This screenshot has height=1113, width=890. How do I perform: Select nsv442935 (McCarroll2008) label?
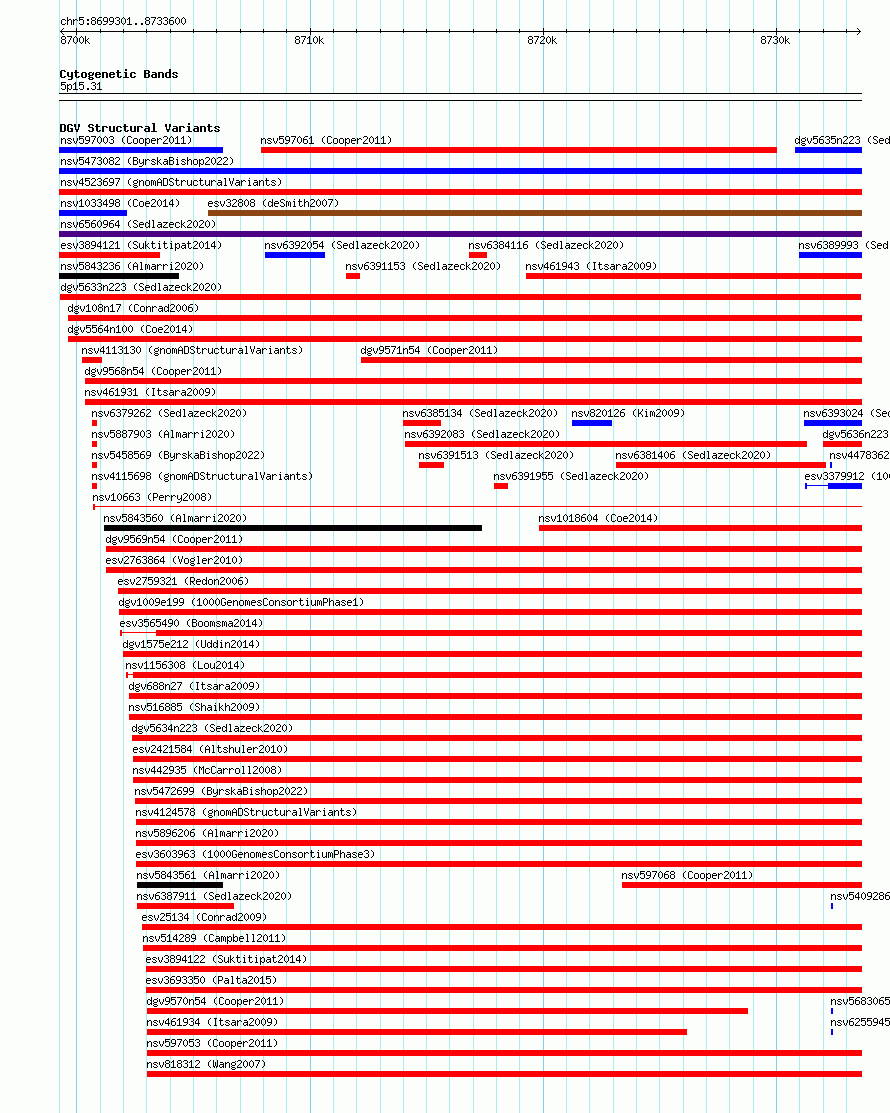pyautogui.click(x=207, y=770)
